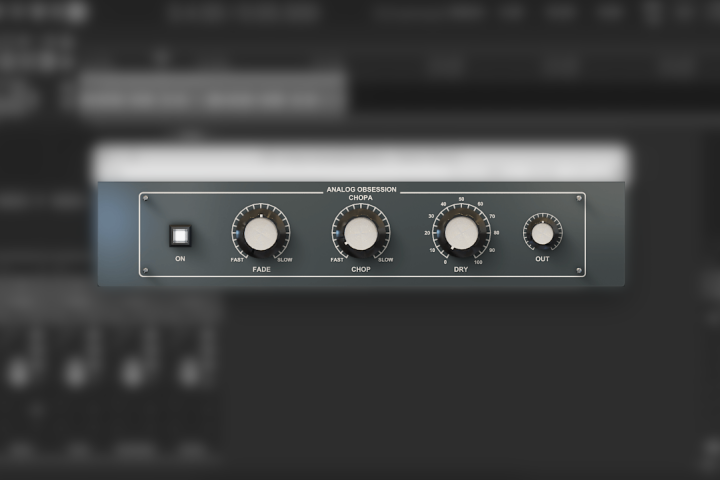Toggle the ON power switch
This screenshot has height=480, width=720.
click(180, 236)
